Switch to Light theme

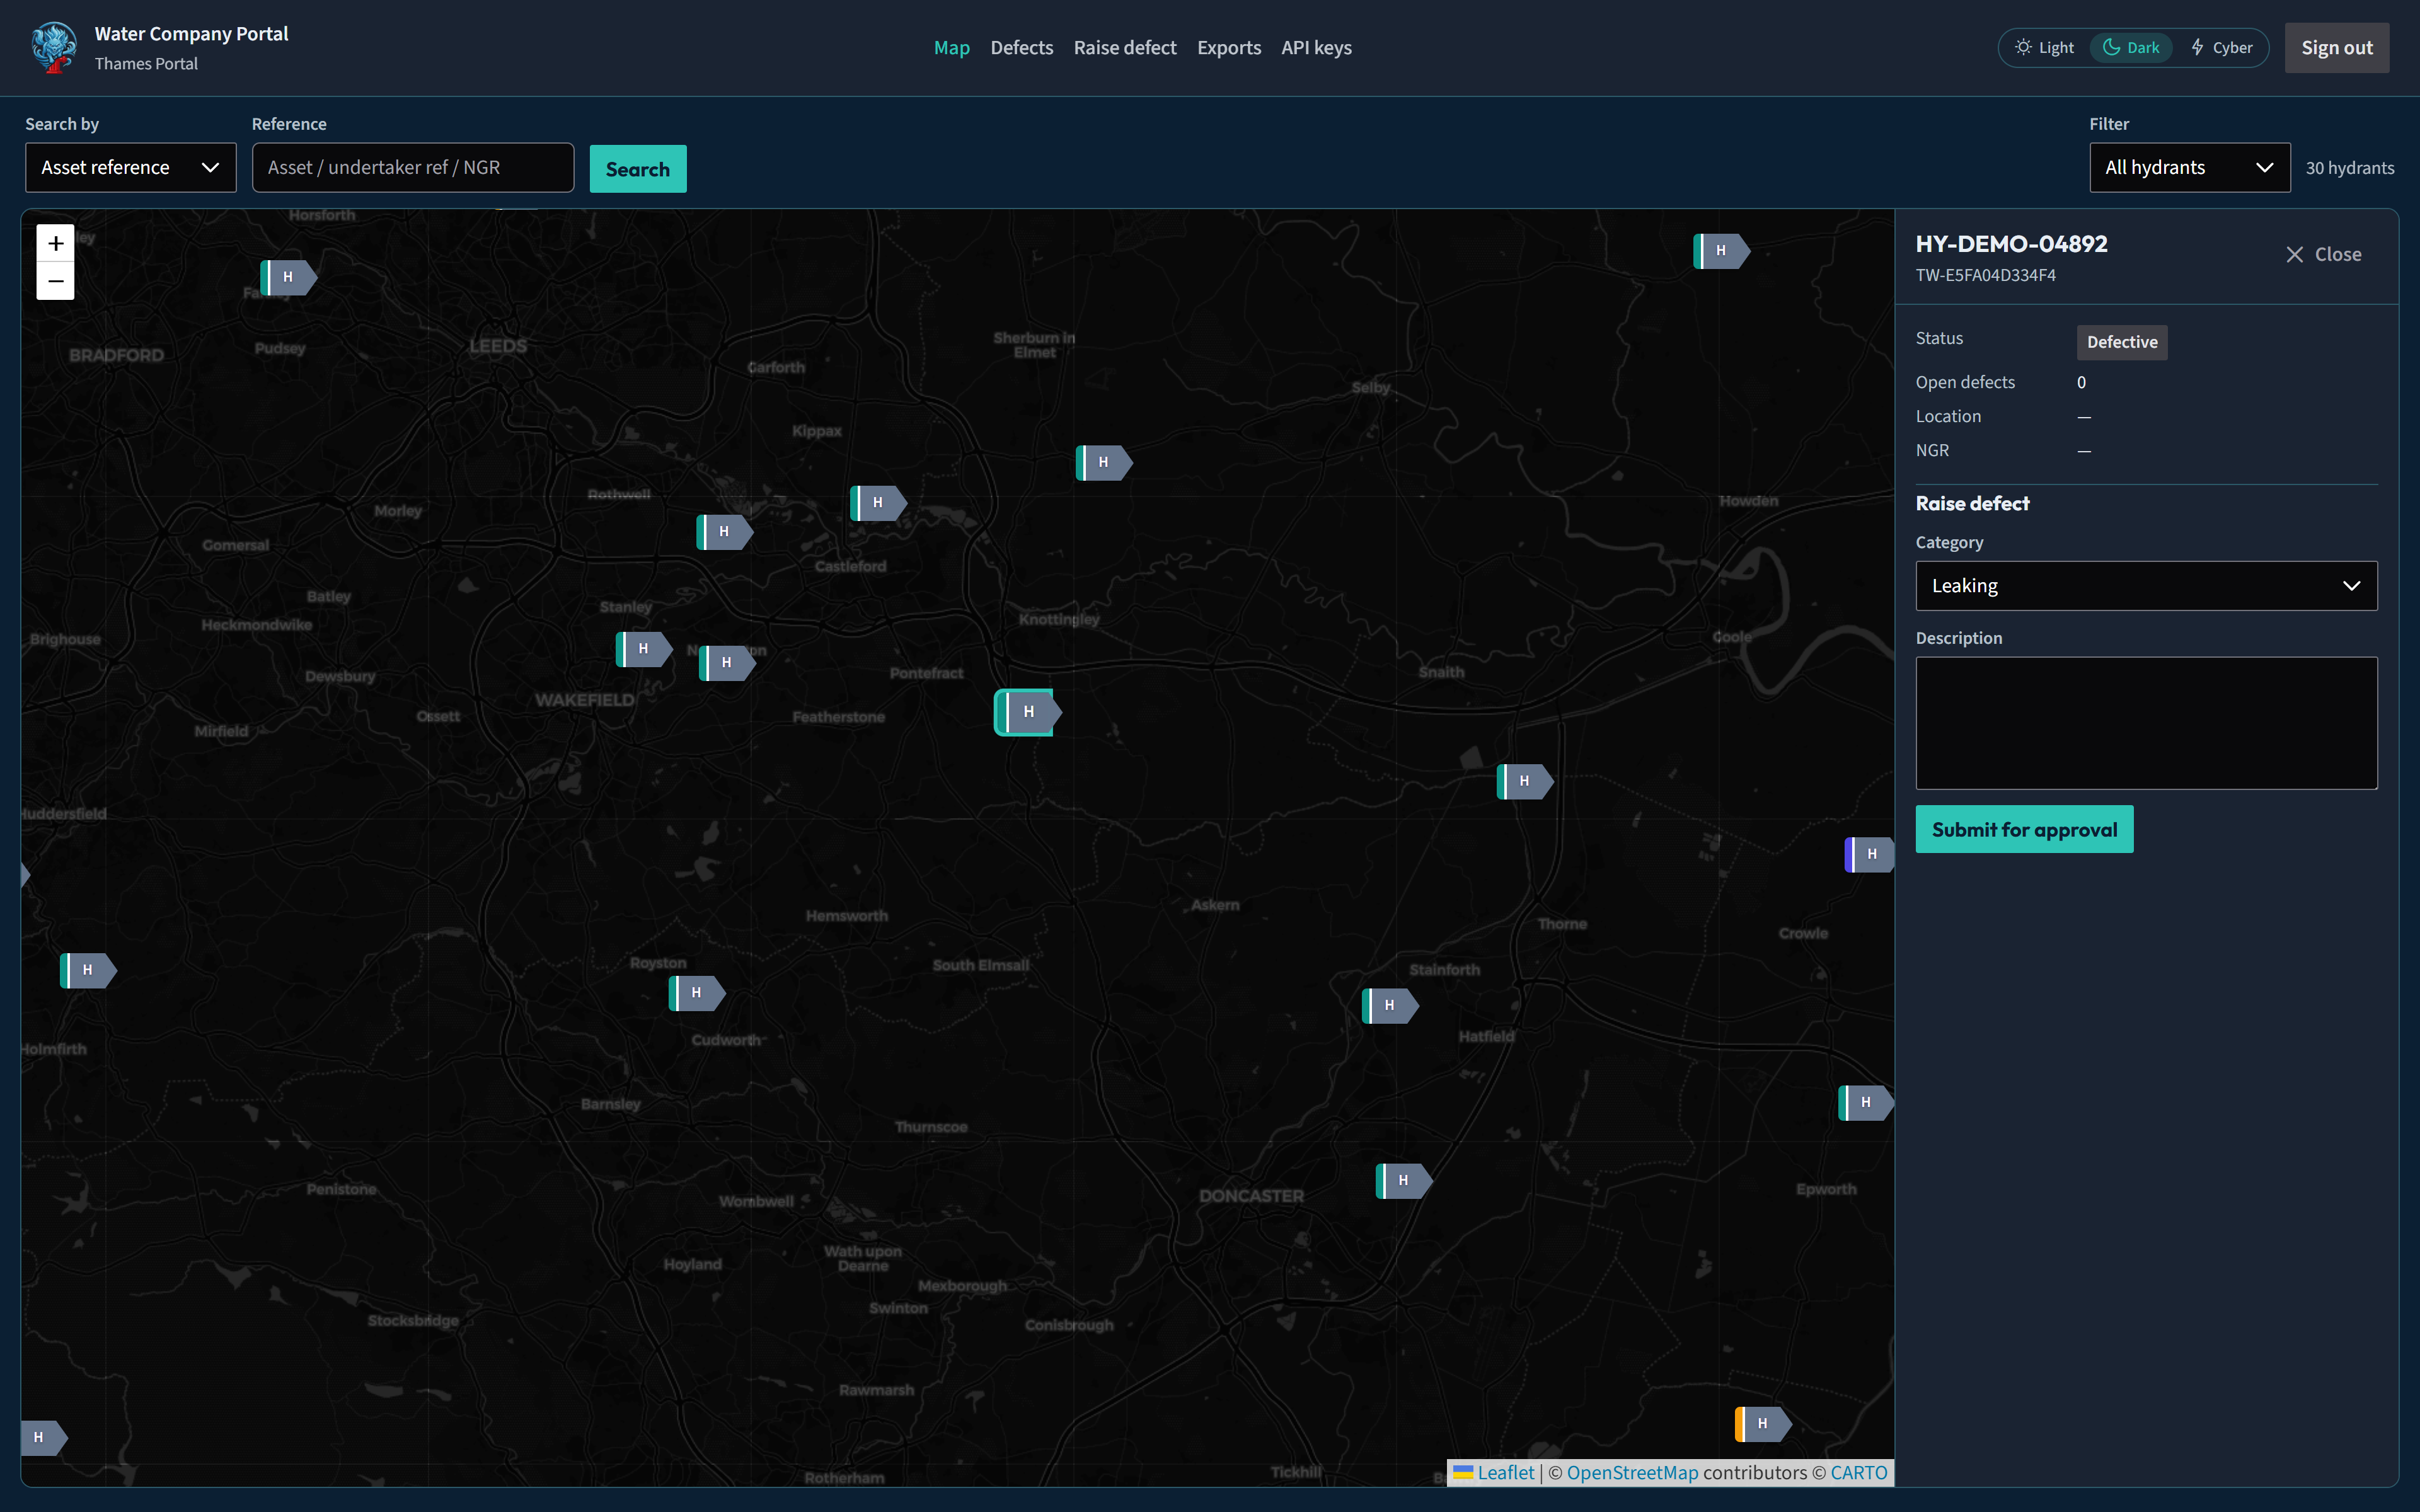[x=2045, y=48]
